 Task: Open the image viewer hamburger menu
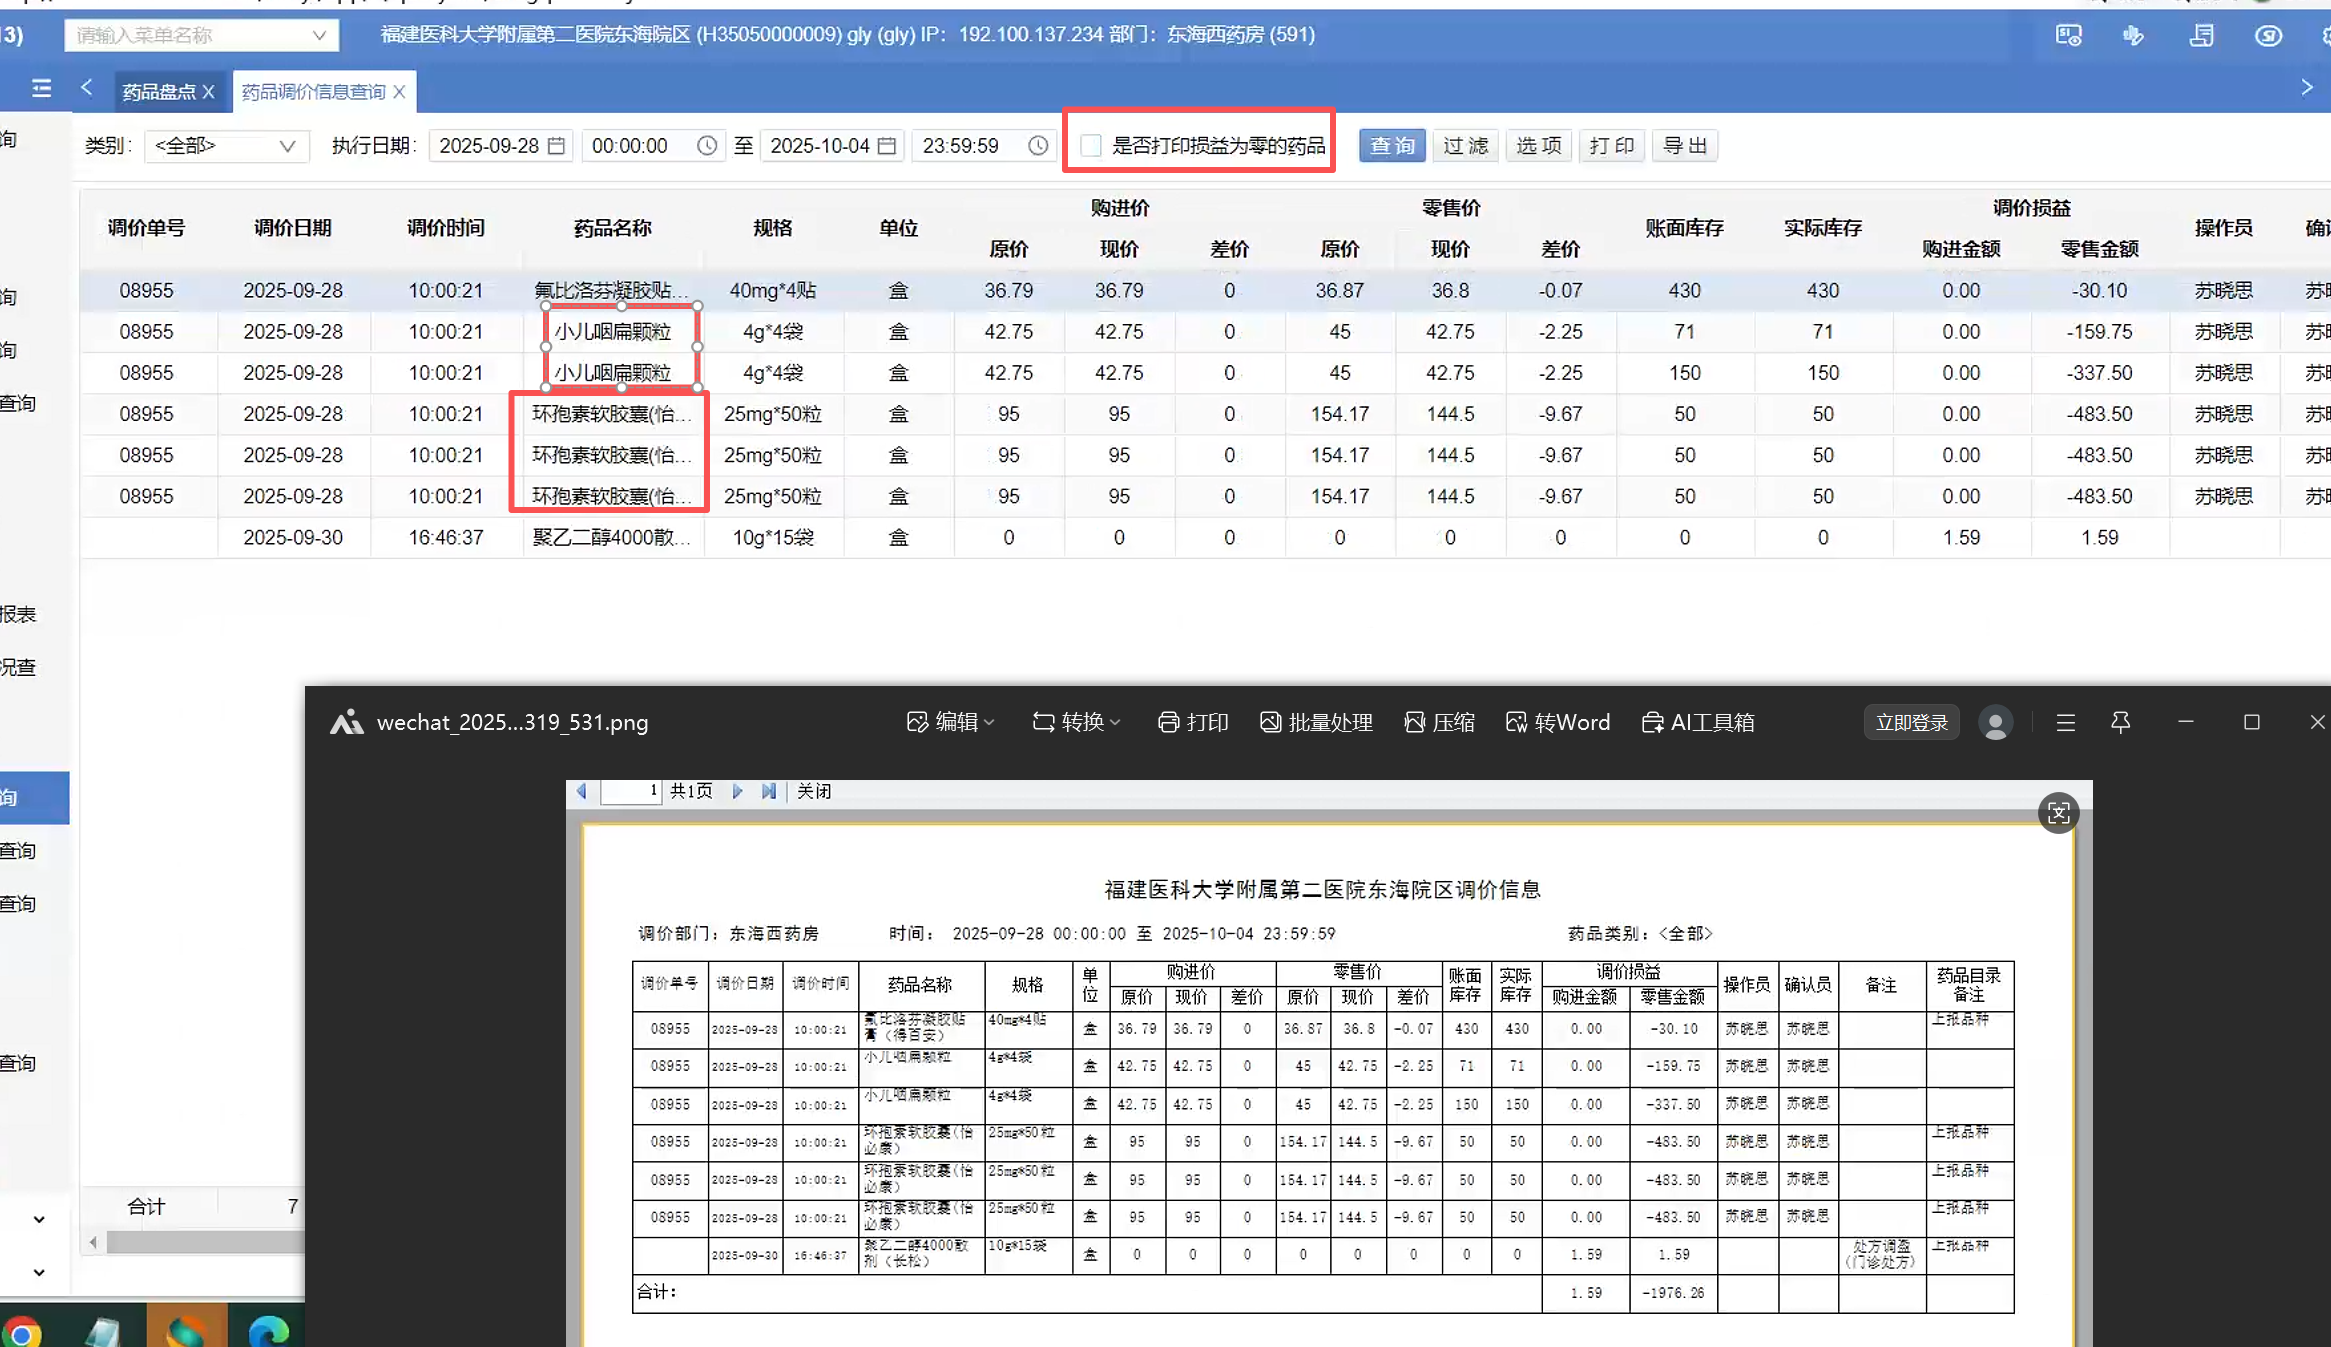click(x=2065, y=722)
